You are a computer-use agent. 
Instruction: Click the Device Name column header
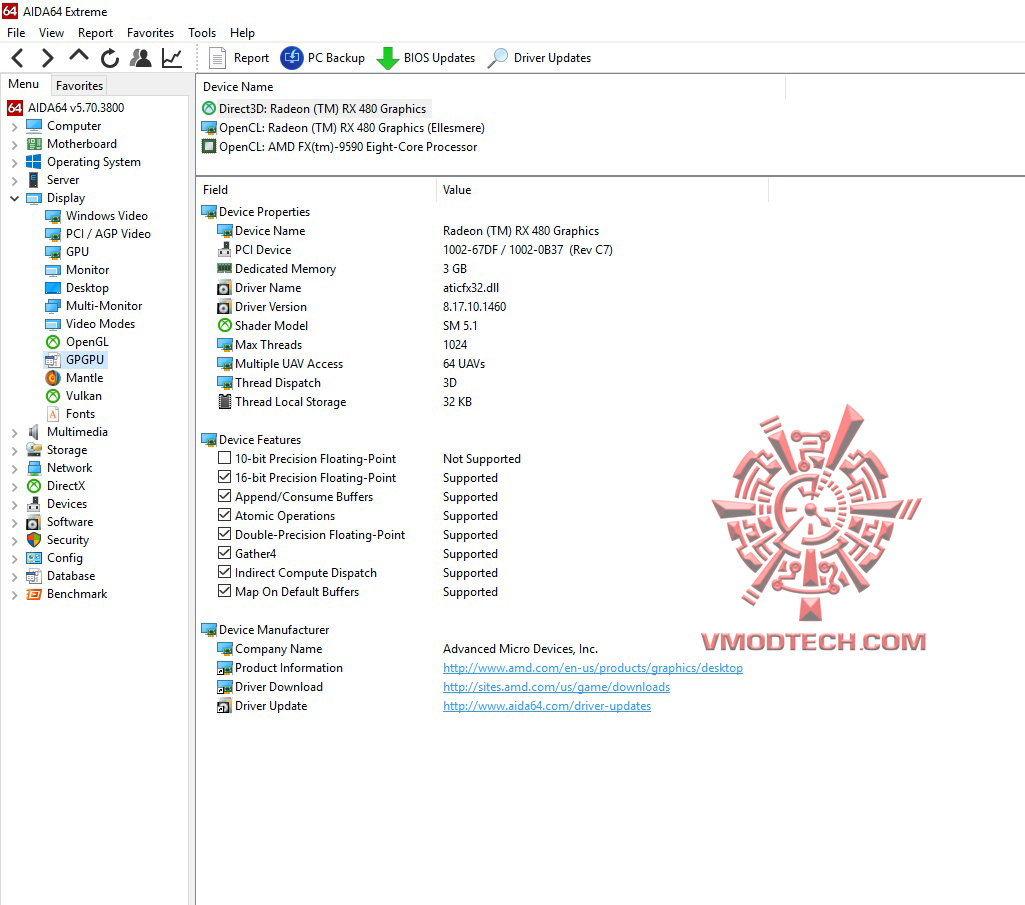[x=491, y=87]
